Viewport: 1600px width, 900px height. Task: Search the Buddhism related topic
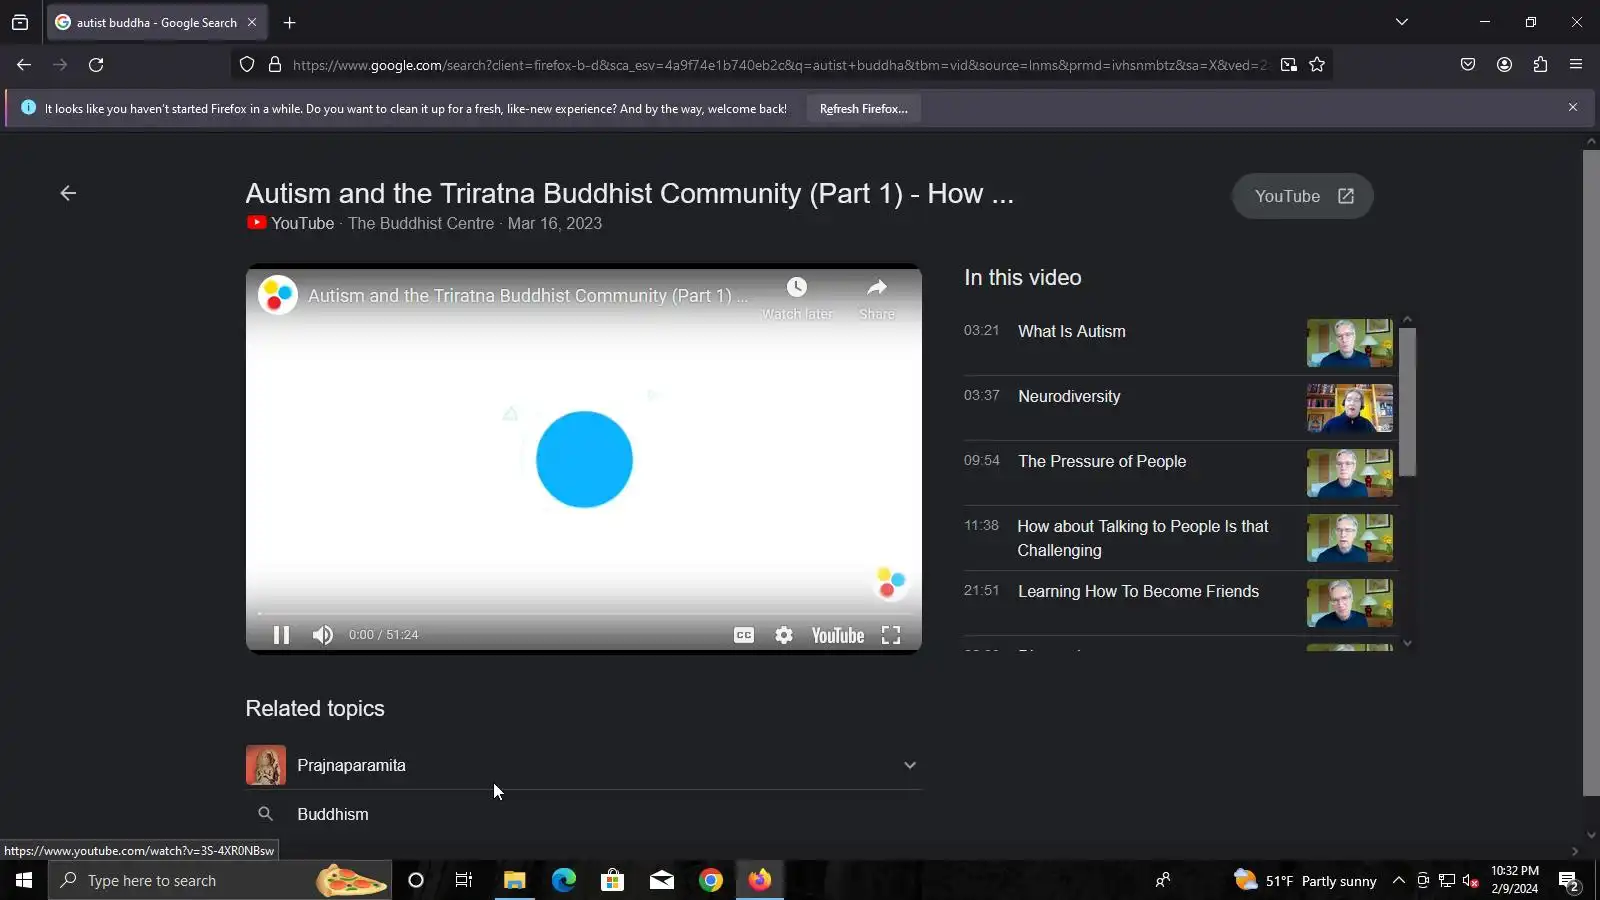tap(584, 814)
